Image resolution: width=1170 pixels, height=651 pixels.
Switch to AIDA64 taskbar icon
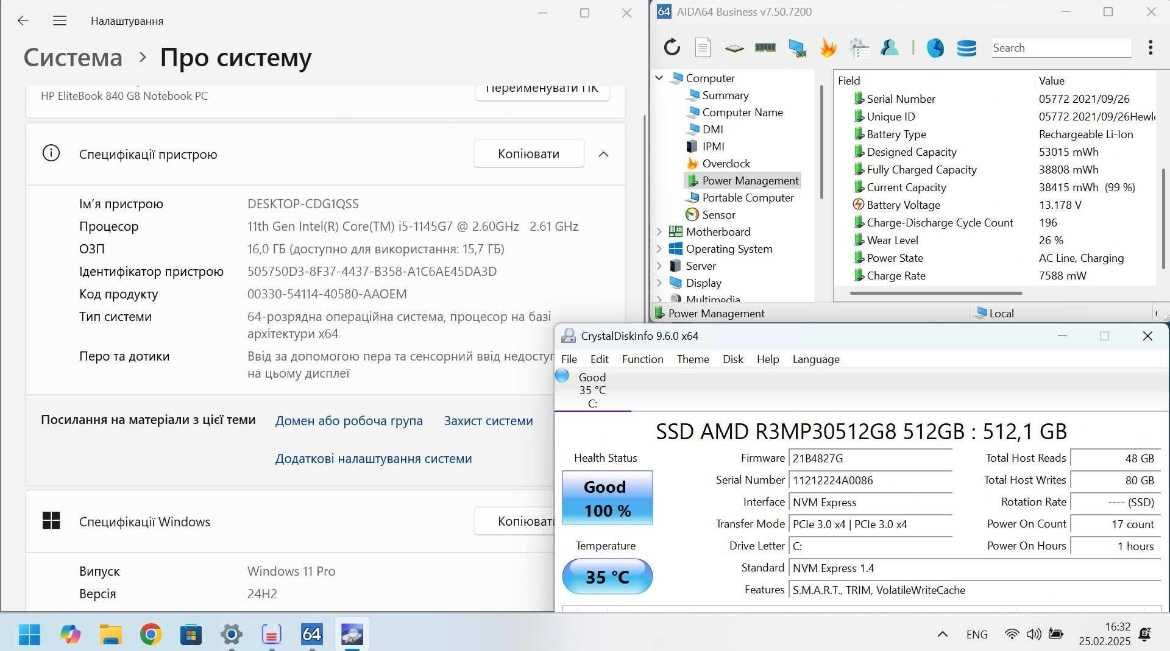pyautogui.click(x=311, y=635)
